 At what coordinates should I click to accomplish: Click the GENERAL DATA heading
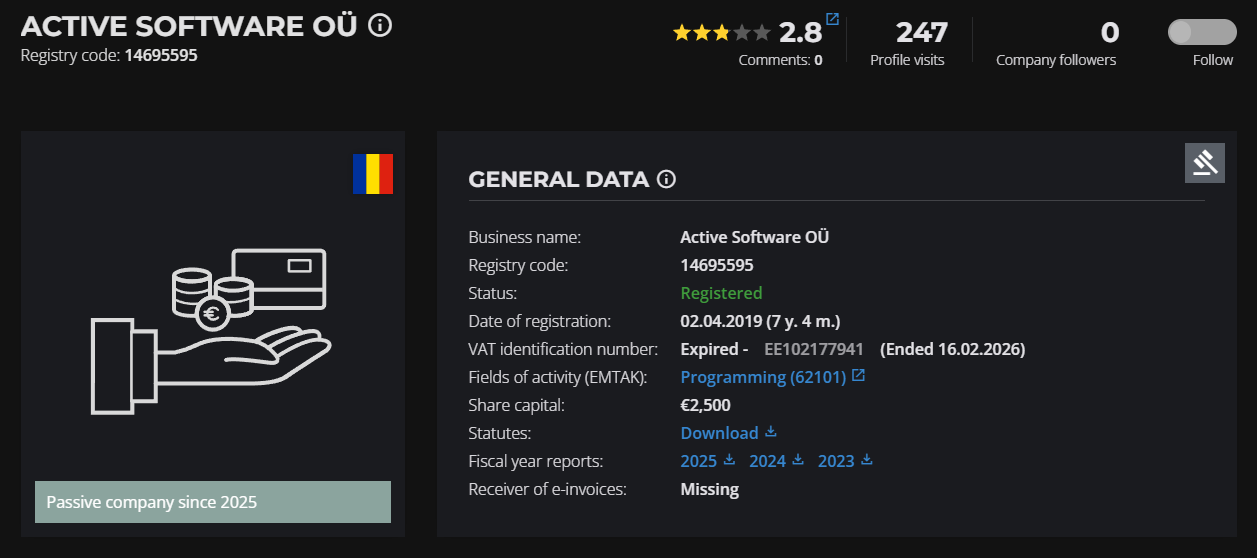(558, 180)
